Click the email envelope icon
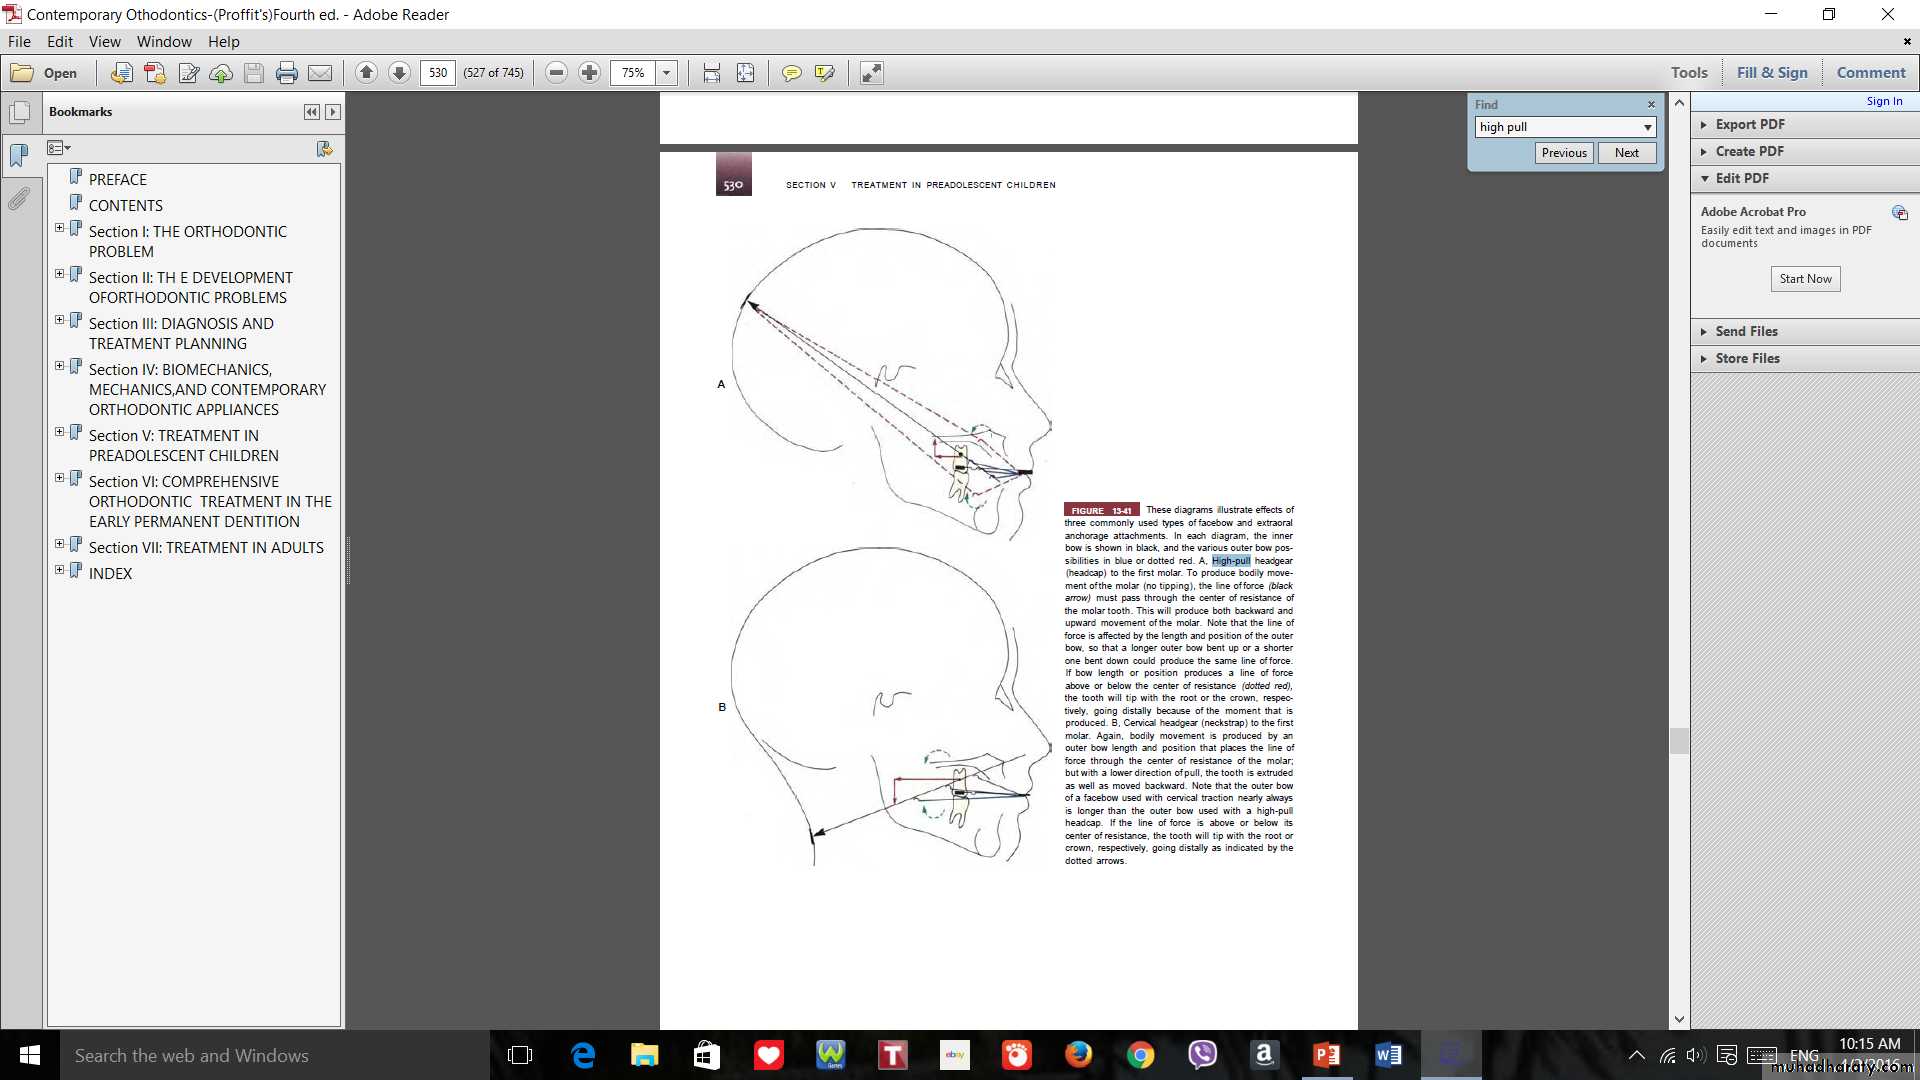The width and height of the screenshot is (1920, 1080). coord(320,73)
